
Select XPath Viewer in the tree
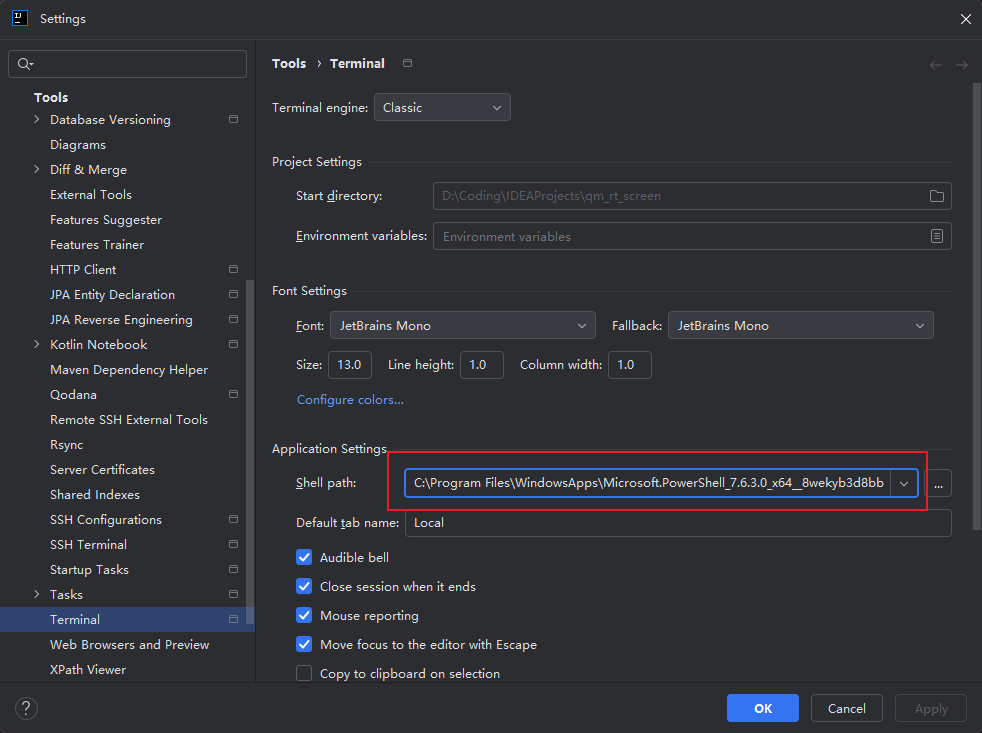(88, 670)
